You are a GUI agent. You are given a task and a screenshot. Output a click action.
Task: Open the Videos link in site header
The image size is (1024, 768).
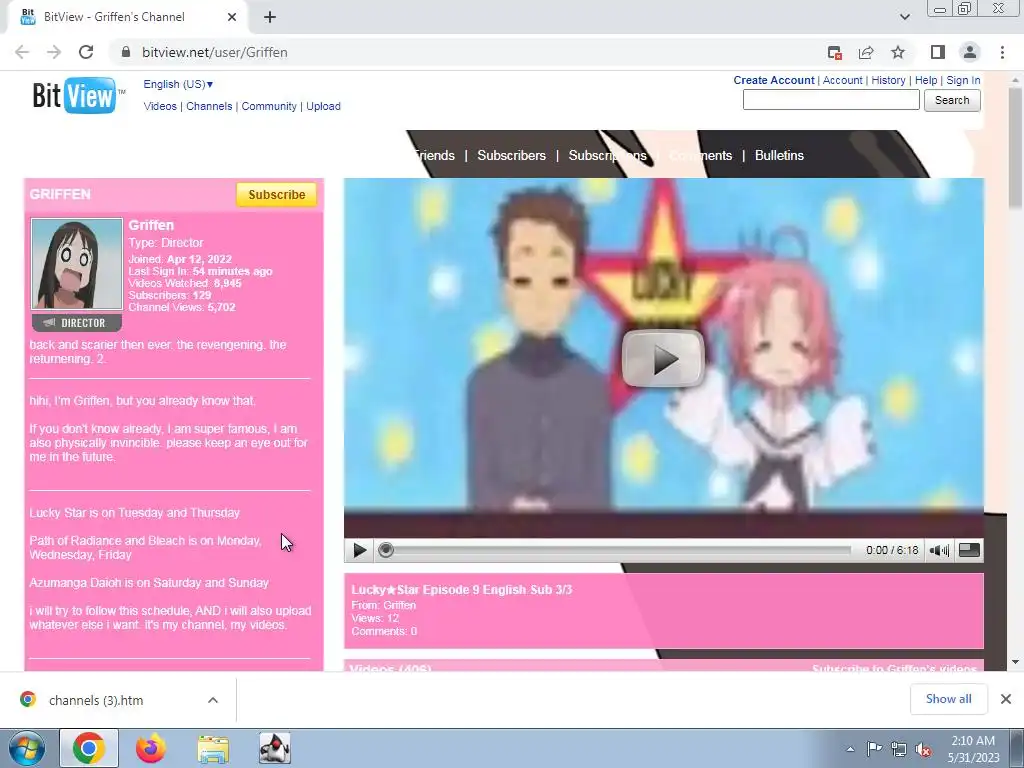(160, 106)
